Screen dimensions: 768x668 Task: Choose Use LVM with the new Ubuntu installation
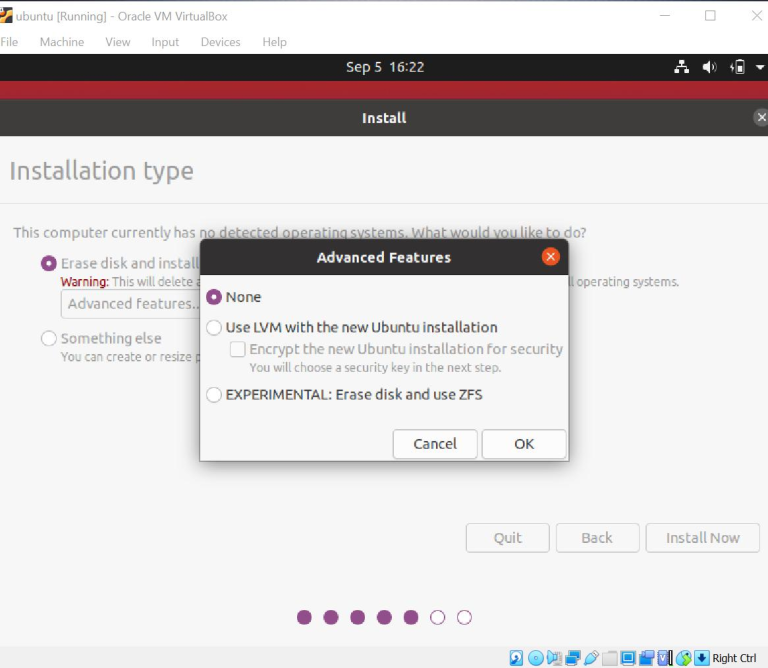coord(214,327)
